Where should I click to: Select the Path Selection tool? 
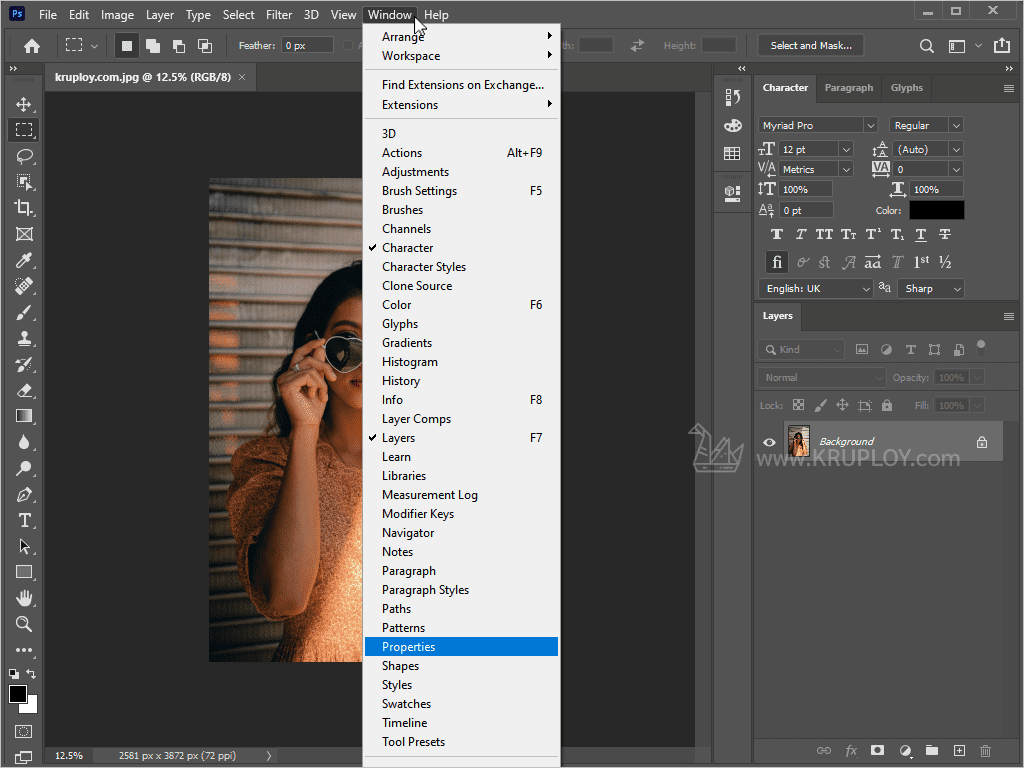coord(24,546)
